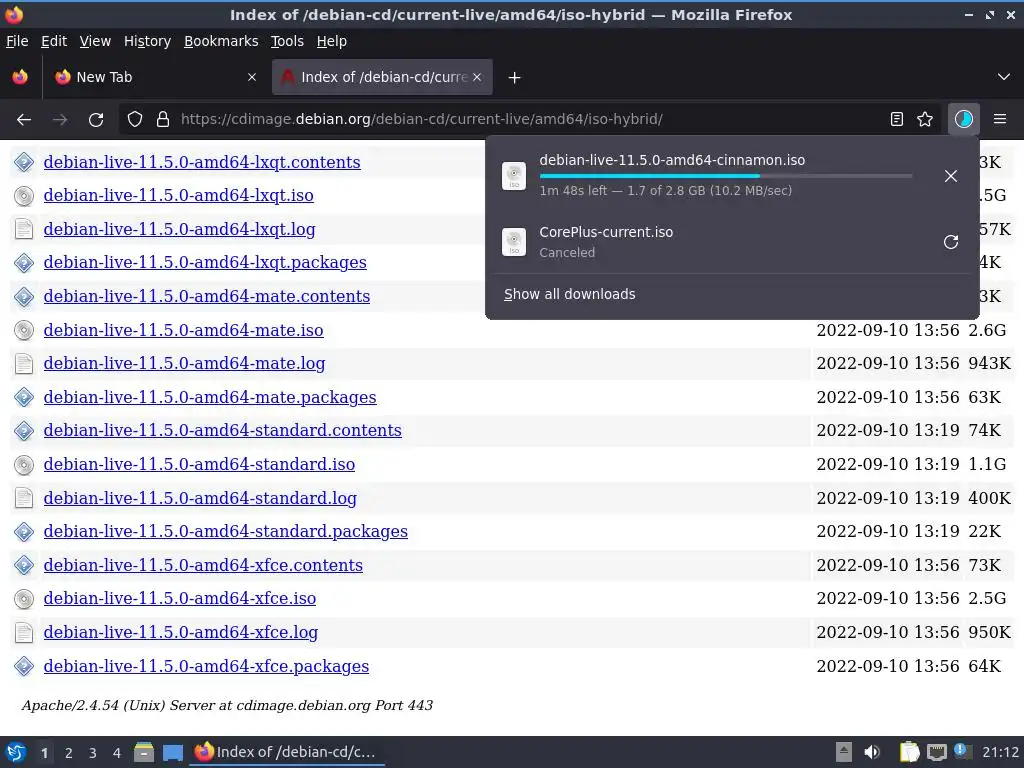The height and width of the screenshot is (768, 1024).
Task: Open debian-live-11.5.0-amd64-standard.log link
Action: point(200,498)
